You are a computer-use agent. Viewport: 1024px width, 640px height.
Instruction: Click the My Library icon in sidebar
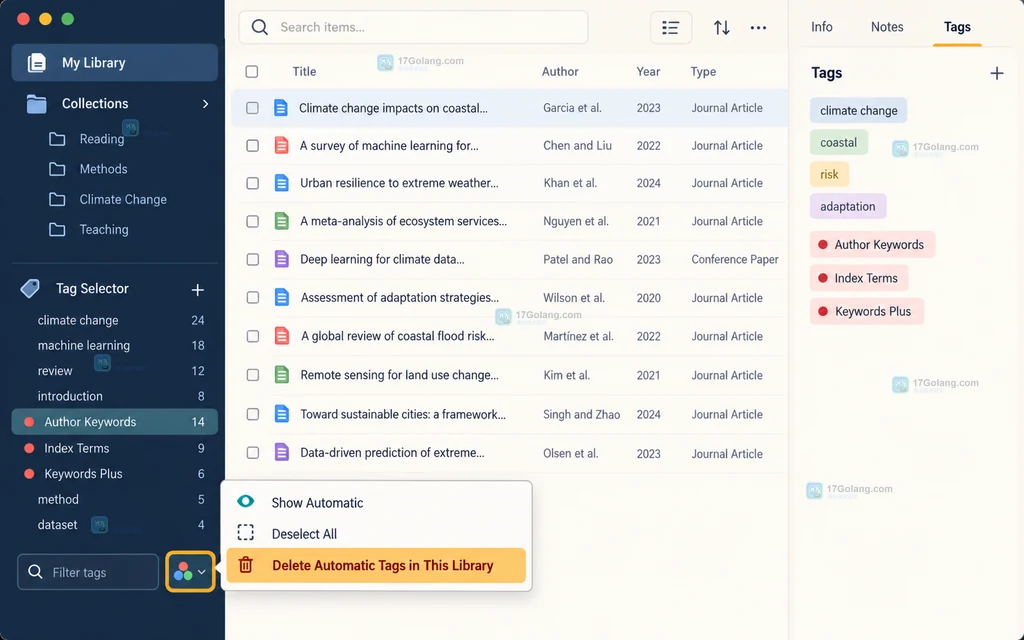pyautogui.click(x=37, y=63)
